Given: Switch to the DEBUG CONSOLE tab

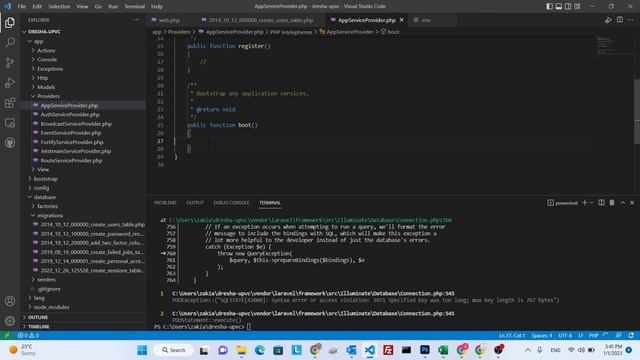Looking at the screenshot, I should coord(231,202).
